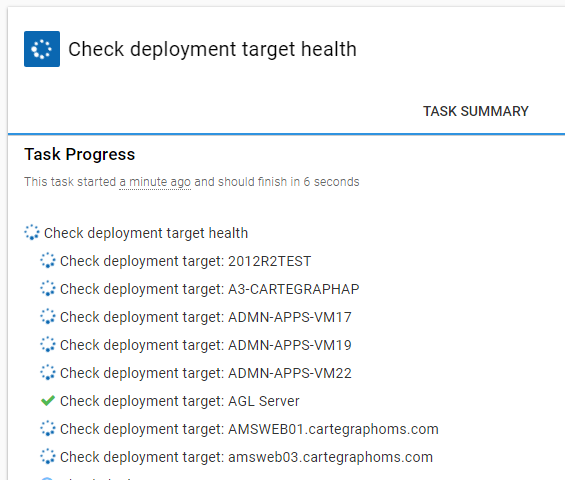Viewport: 565px width, 480px height.
Task: Click green checkmark icon for AGL Server
Action: [48, 401]
